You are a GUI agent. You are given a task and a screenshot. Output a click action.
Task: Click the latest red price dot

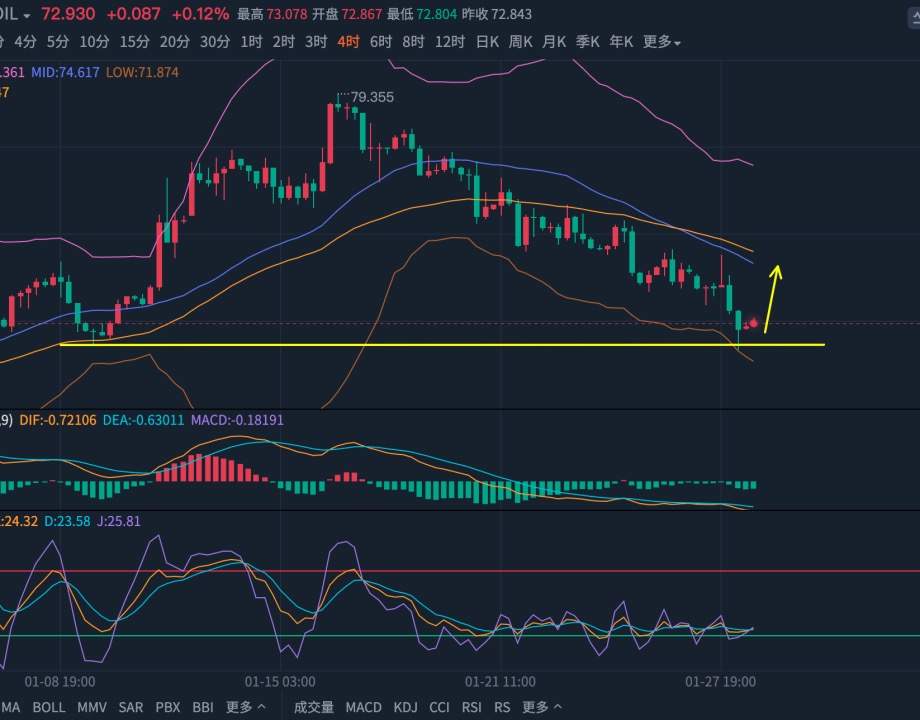pyautogui.click(x=753, y=323)
